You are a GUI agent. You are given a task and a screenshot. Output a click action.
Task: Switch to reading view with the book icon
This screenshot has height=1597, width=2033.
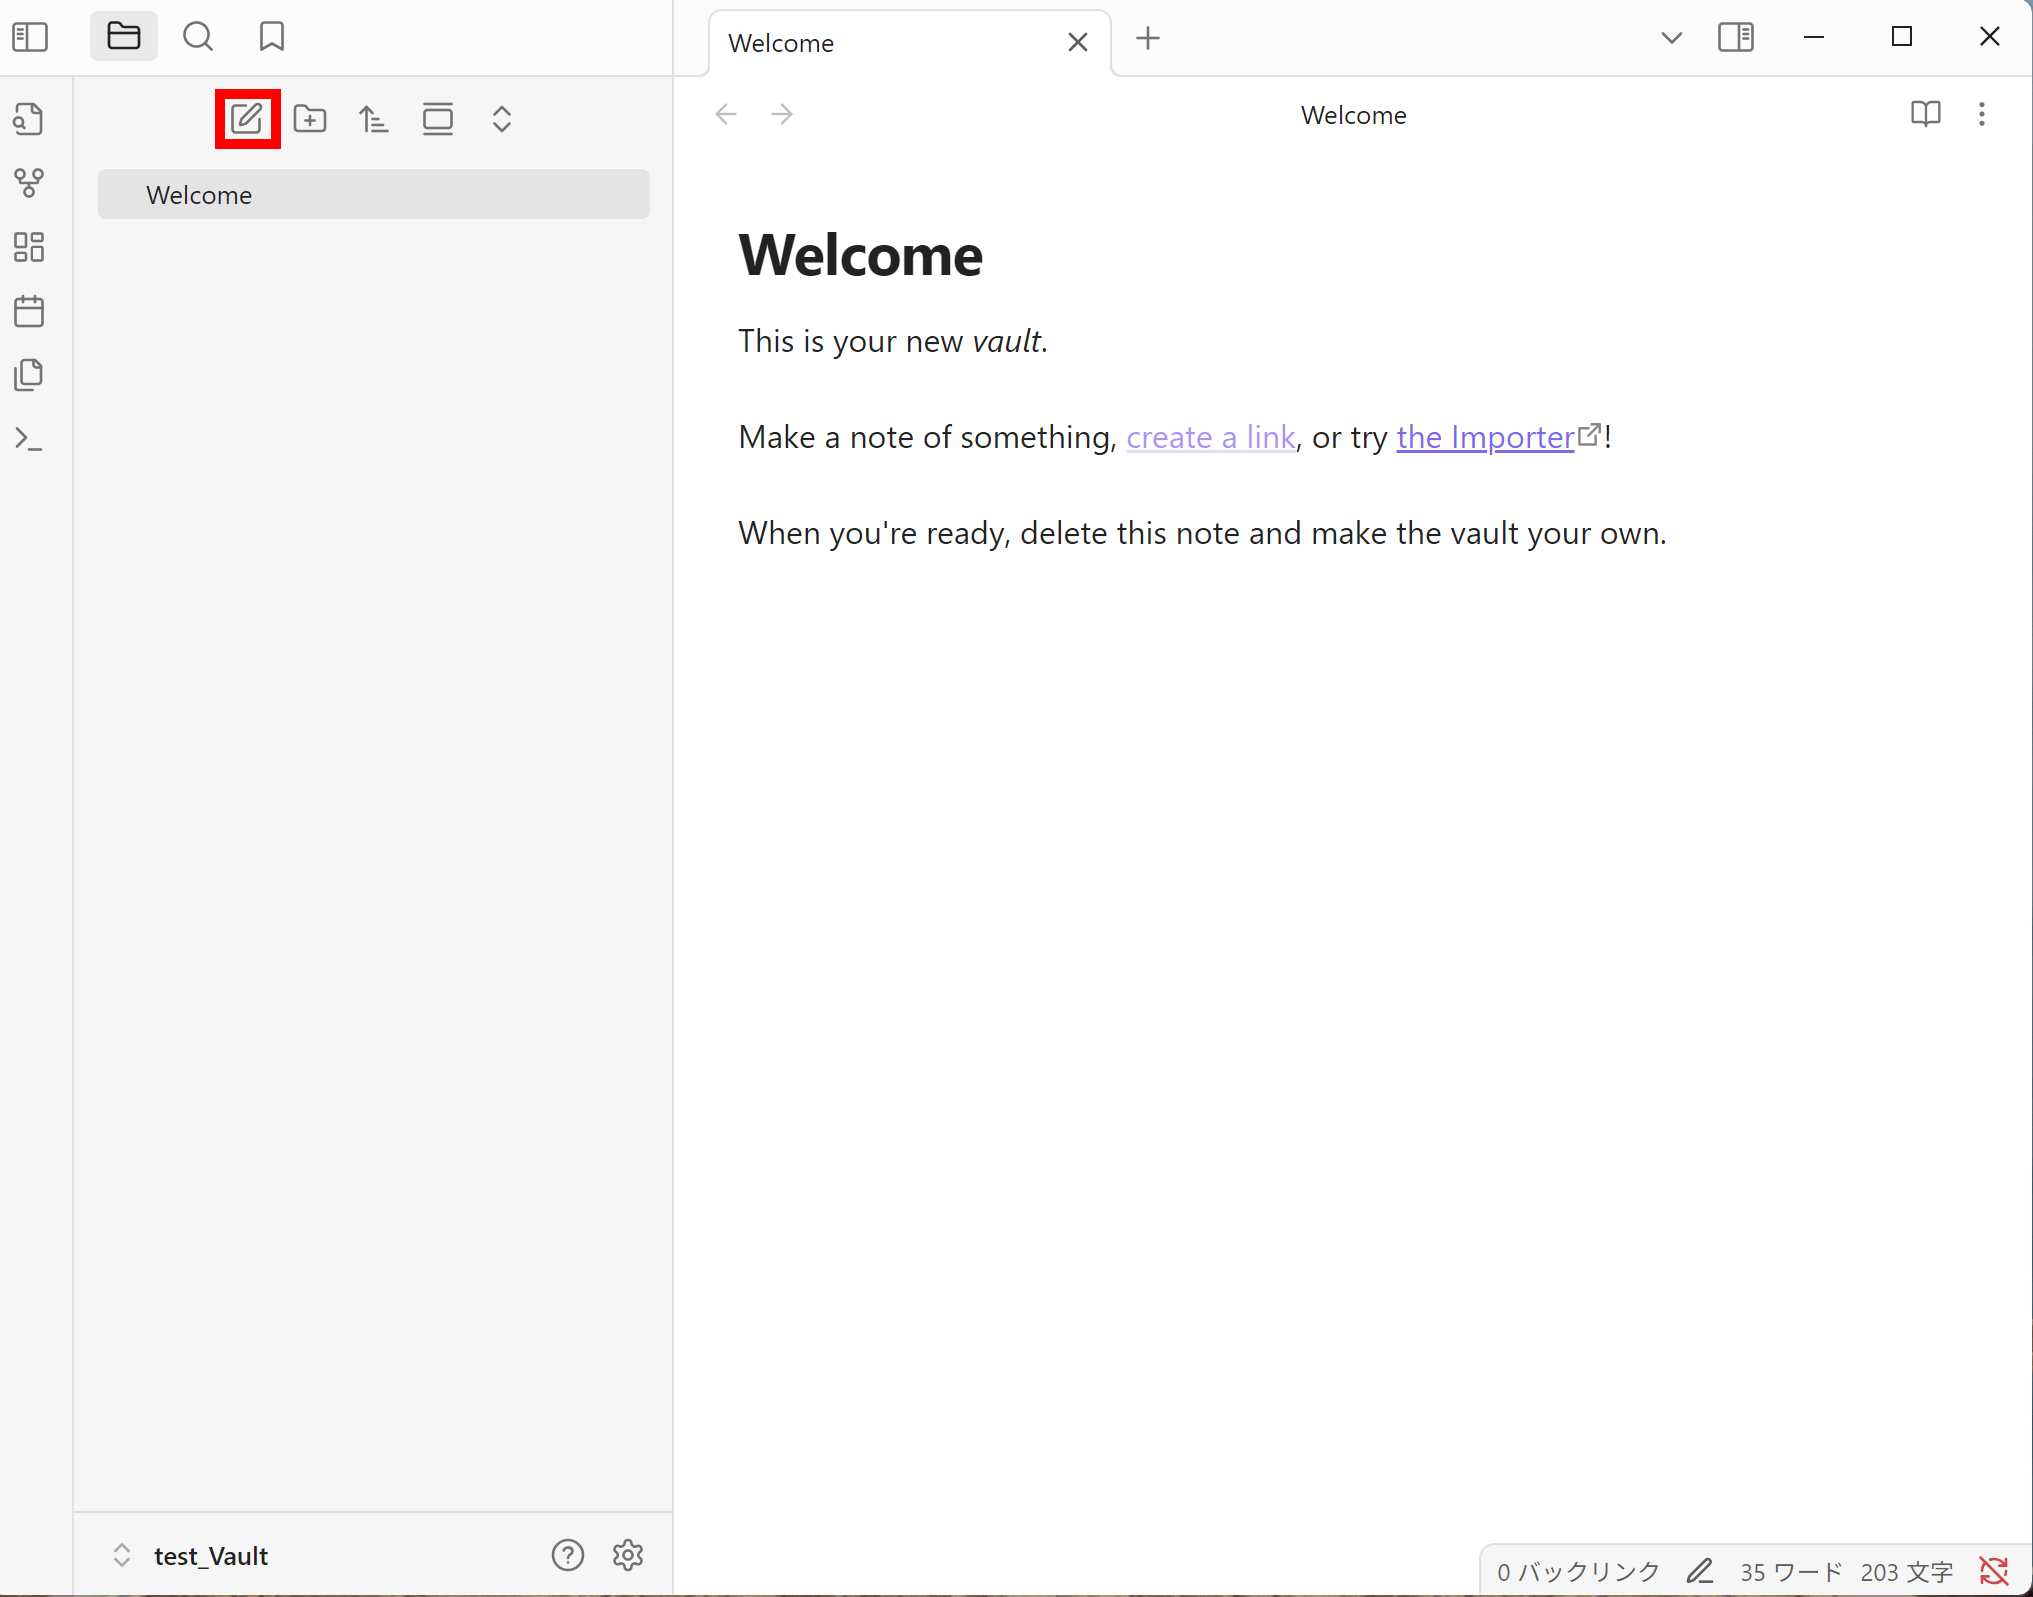click(x=1925, y=114)
